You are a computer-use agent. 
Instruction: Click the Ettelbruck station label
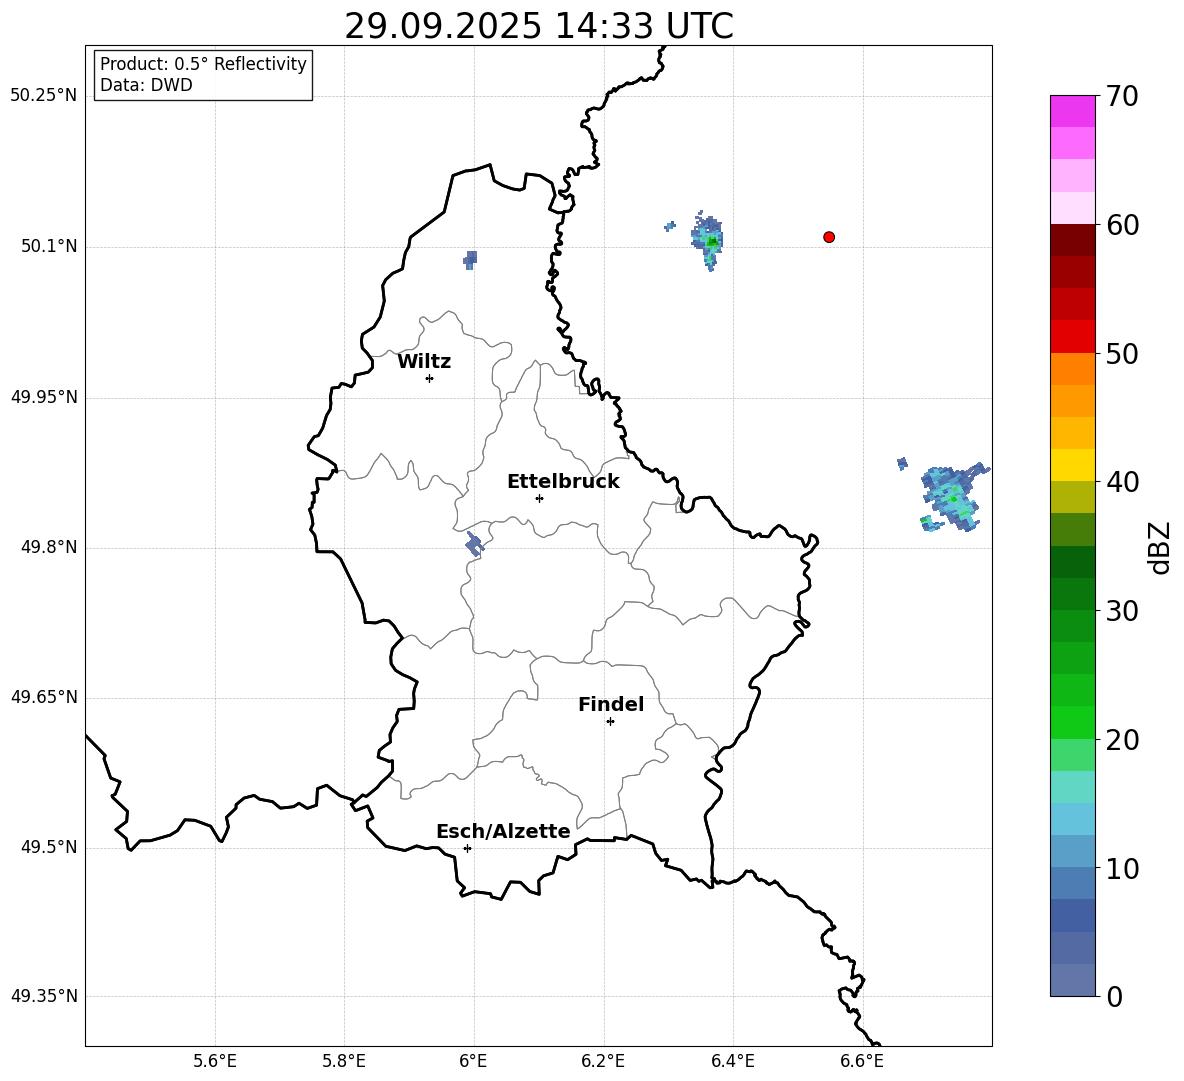[x=563, y=482]
